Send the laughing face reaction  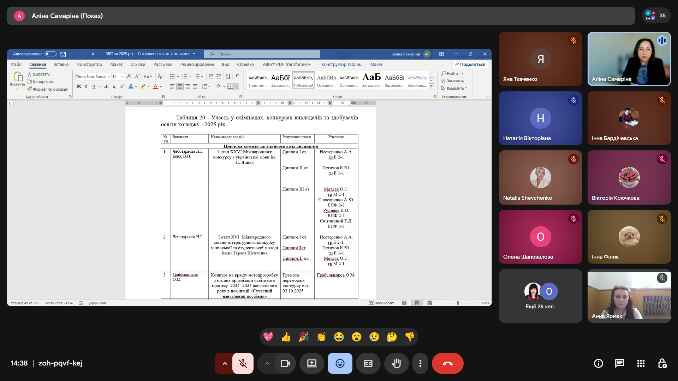point(339,337)
